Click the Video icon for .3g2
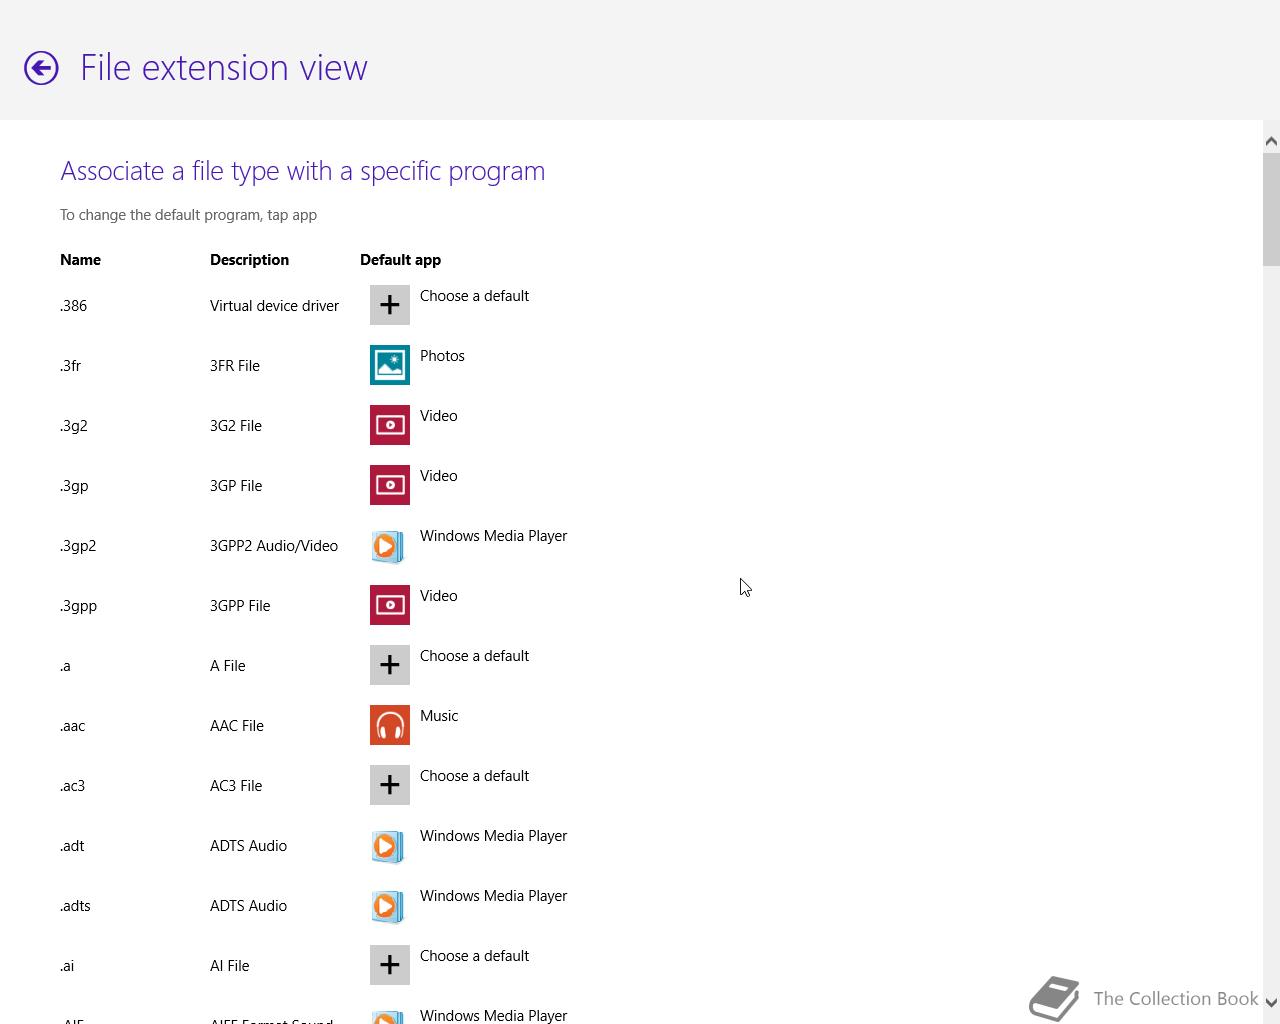 390,425
